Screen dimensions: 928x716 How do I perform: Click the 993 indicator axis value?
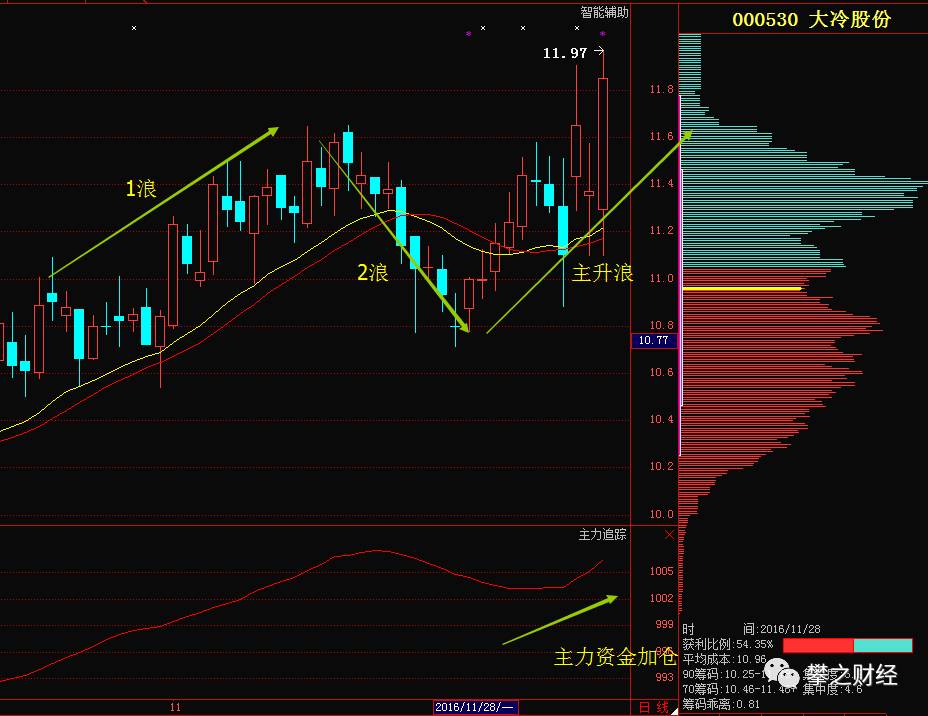tap(664, 678)
